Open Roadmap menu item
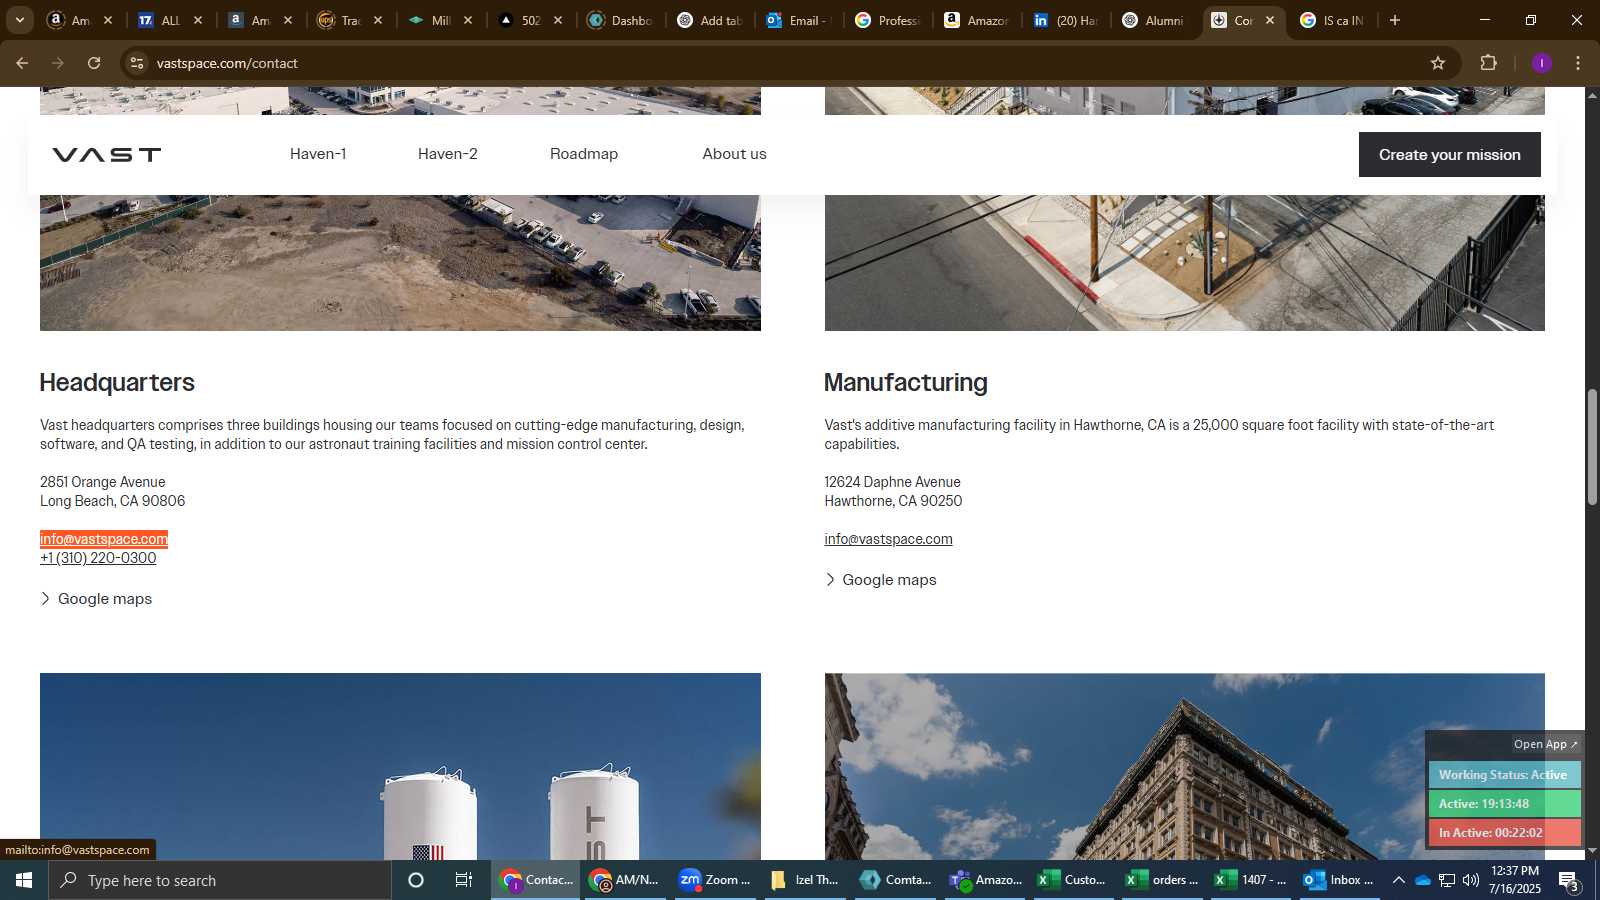This screenshot has width=1600, height=900. [x=584, y=154]
